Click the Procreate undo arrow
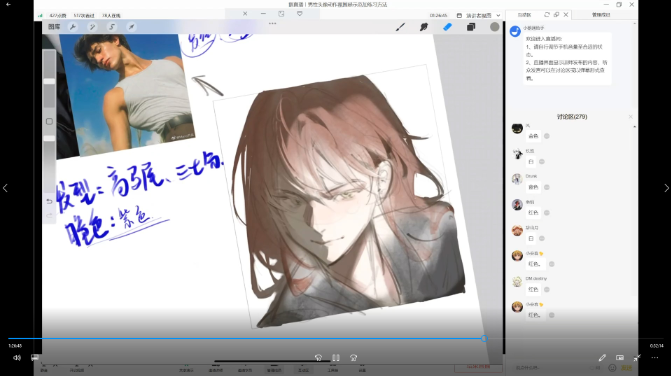 49,201
